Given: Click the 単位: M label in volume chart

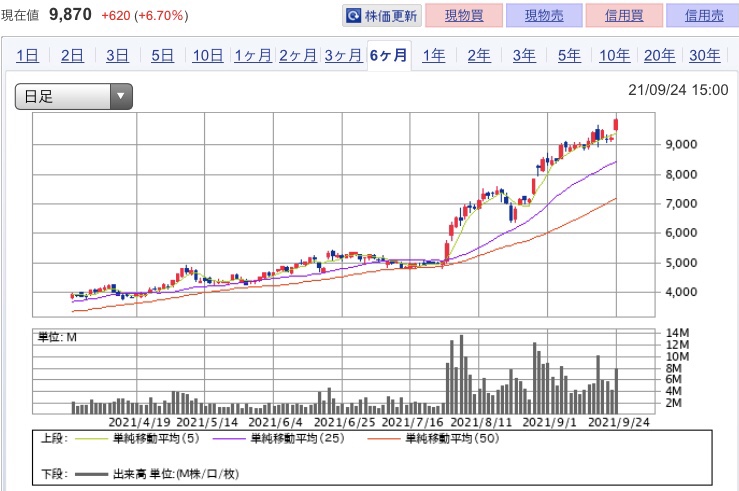Looking at the screenshot, I should click(x=57, y=337).
